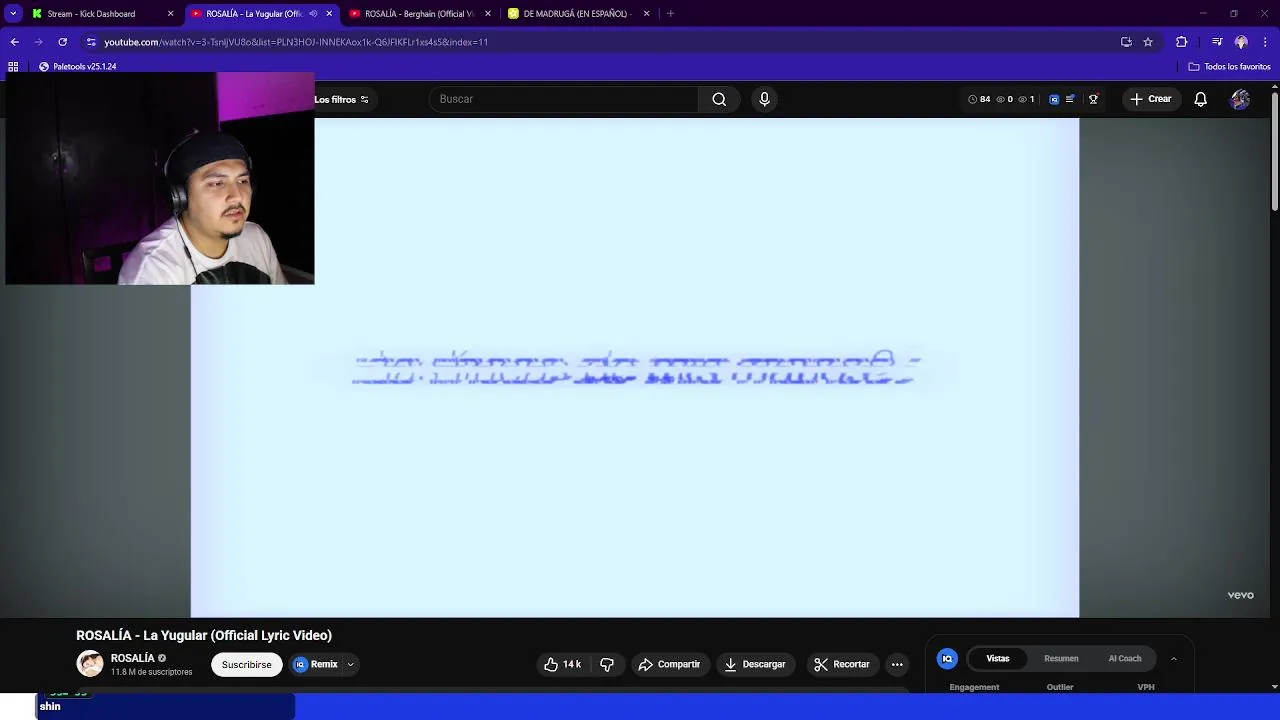Close the DE MADRUGÁ tab
Image resolution: width=1280 pixels, height=720 pixels.
[646, 14]
